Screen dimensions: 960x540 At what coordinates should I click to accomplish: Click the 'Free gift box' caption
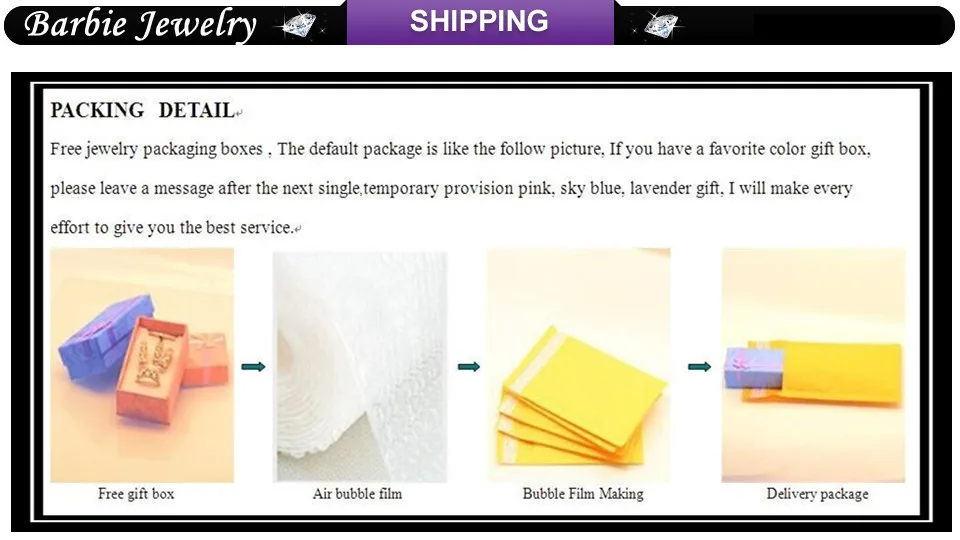(x=136, y=494)
